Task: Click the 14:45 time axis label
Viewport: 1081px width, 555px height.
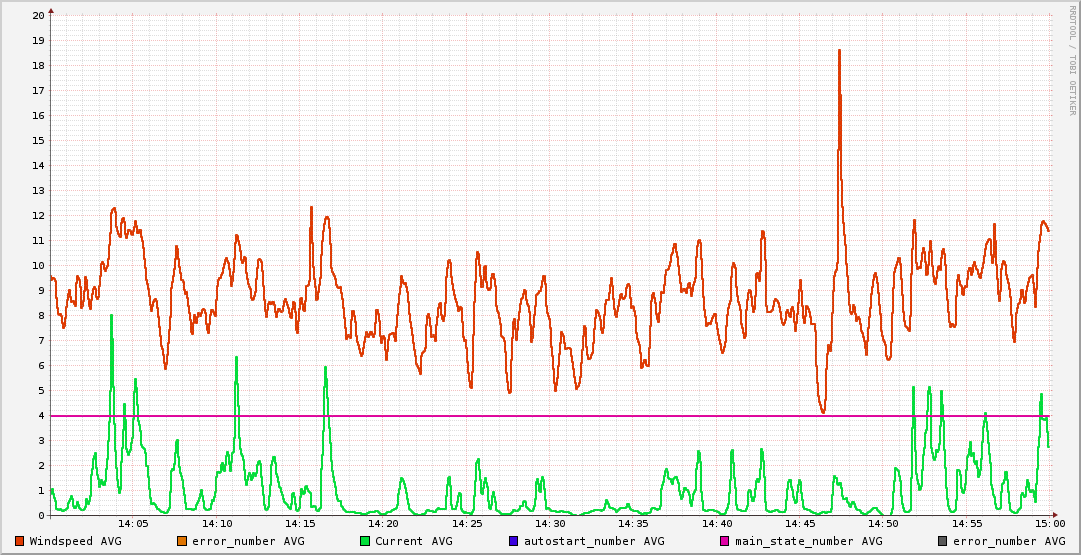Action: click(800, 523)
